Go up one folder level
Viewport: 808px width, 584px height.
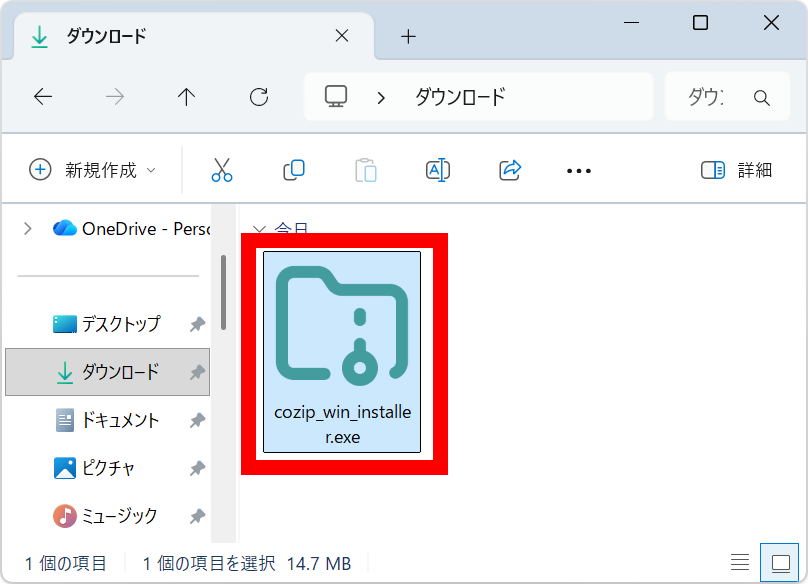(x=186, y=97)
